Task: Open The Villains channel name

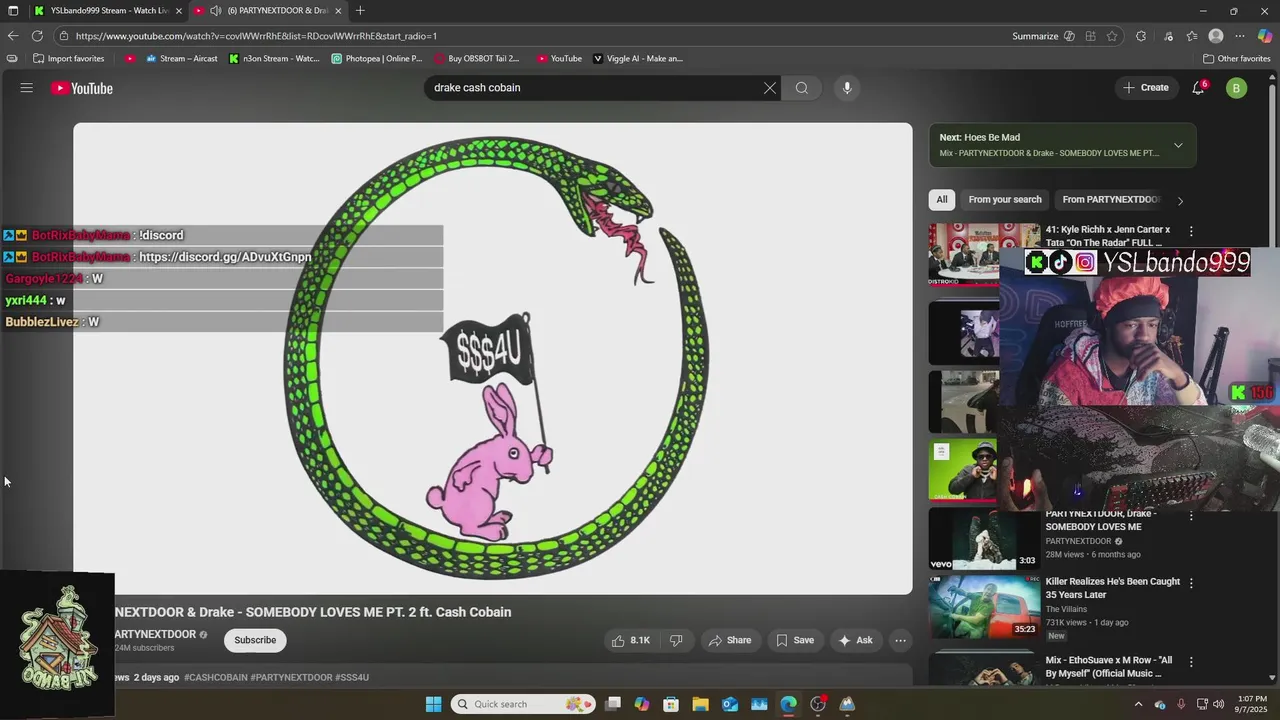Action: [x=1068, y=609]
